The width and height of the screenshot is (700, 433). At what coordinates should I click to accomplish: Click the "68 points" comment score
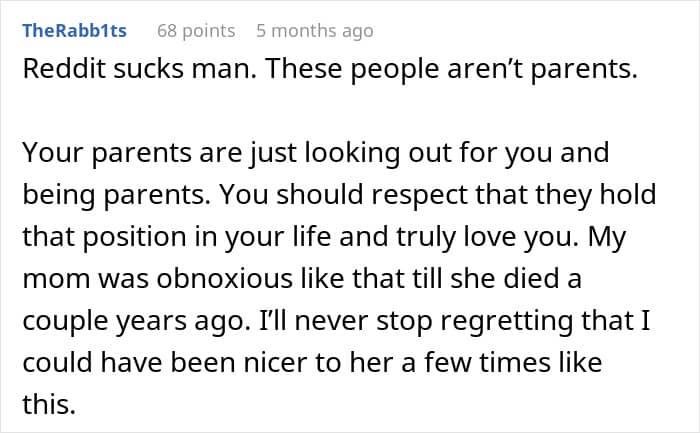[196, 30]
